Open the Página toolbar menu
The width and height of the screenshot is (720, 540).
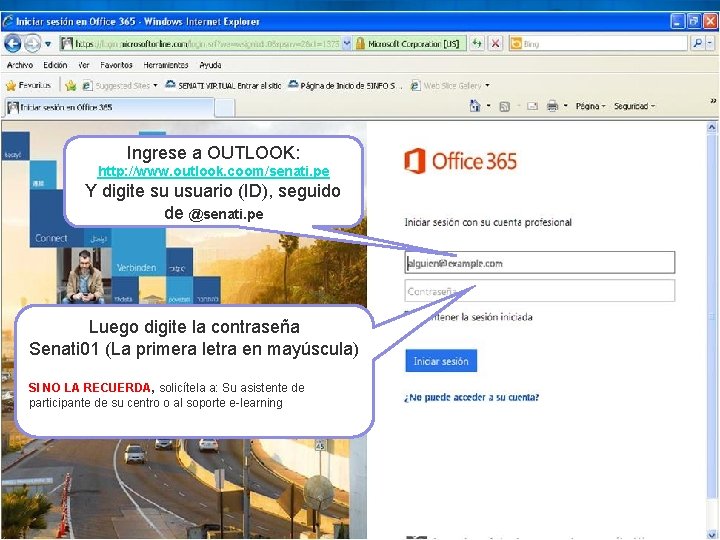click(590, 106)
